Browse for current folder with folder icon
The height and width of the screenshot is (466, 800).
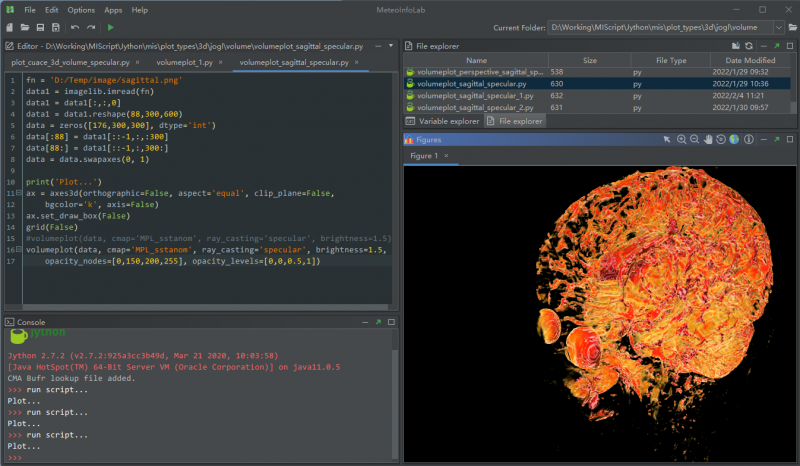coord(793,27)
